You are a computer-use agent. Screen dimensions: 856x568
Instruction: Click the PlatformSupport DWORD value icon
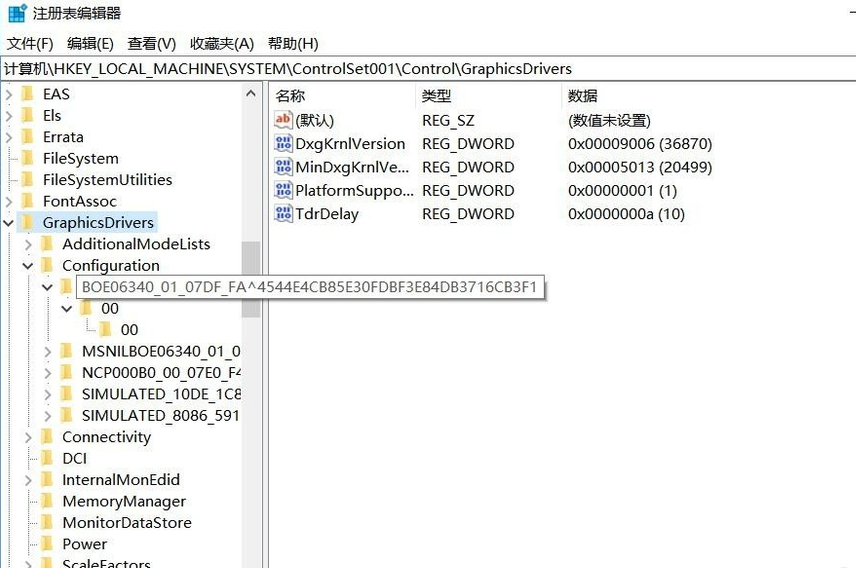(283, 190)
